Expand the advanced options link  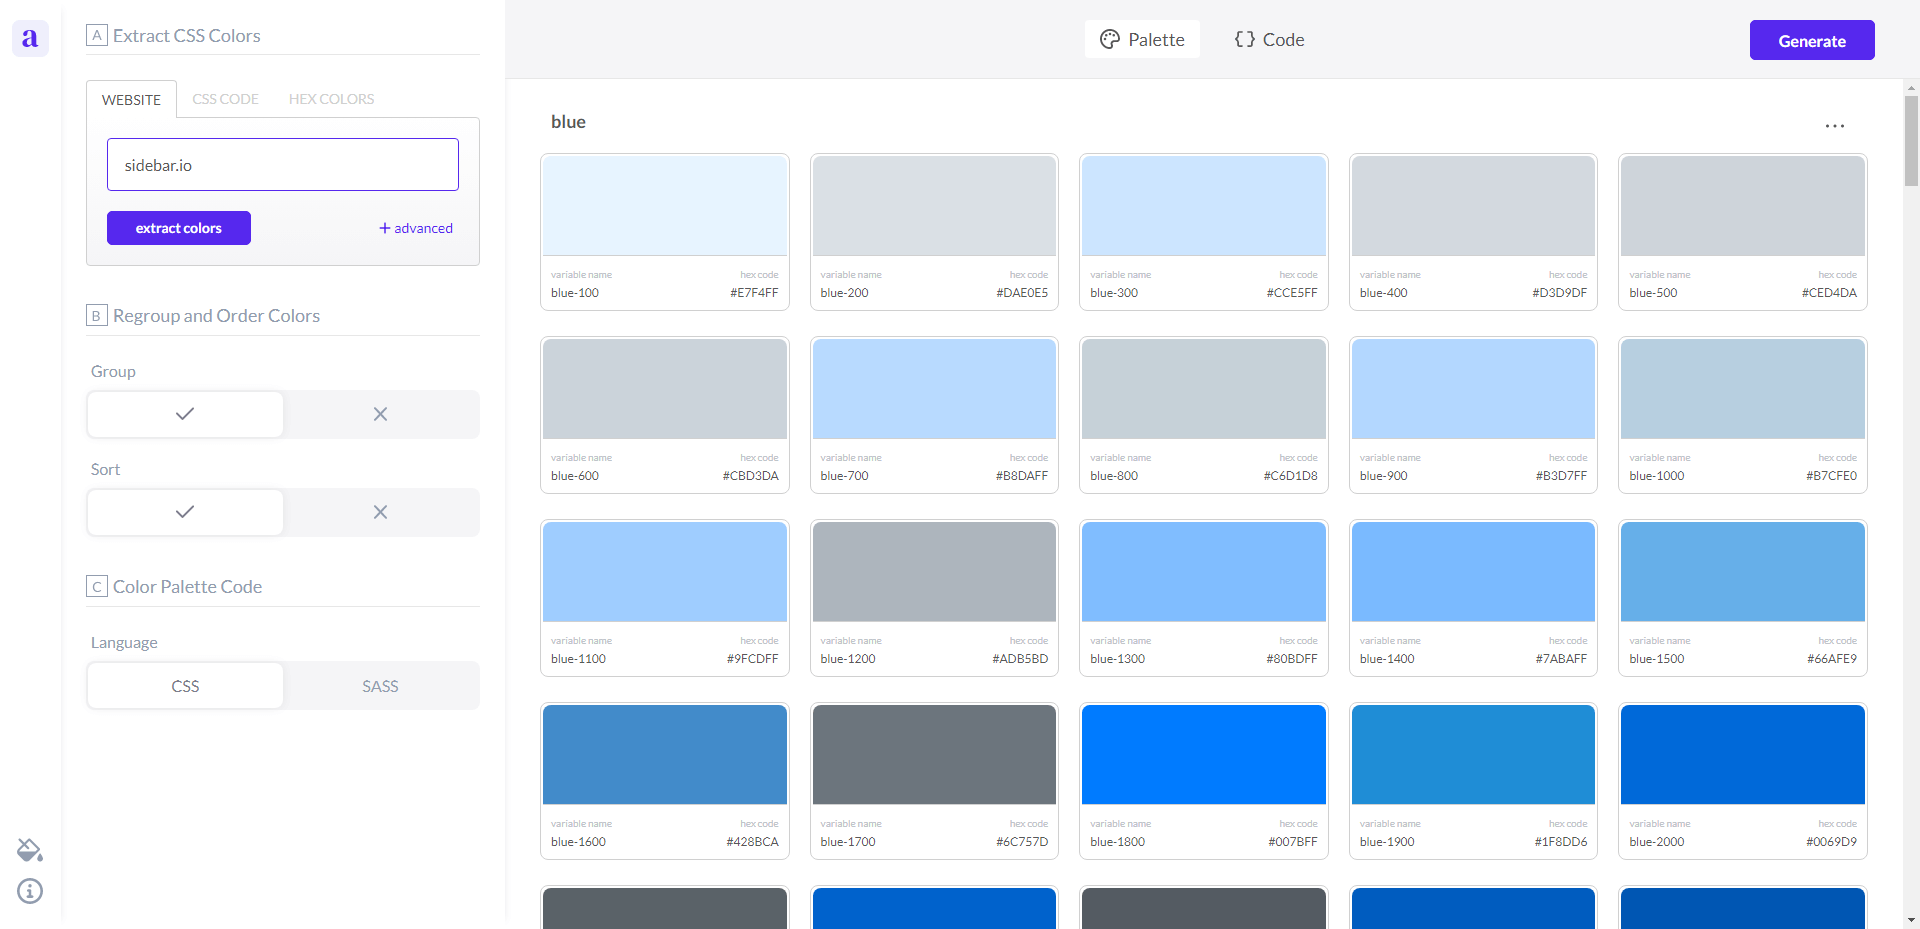coord(415,228)
